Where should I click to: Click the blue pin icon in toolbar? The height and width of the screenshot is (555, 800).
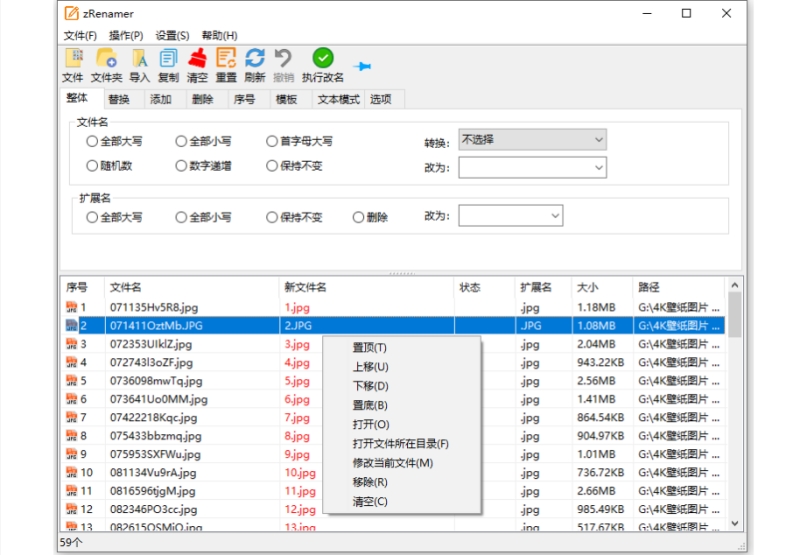coord(362,66)
